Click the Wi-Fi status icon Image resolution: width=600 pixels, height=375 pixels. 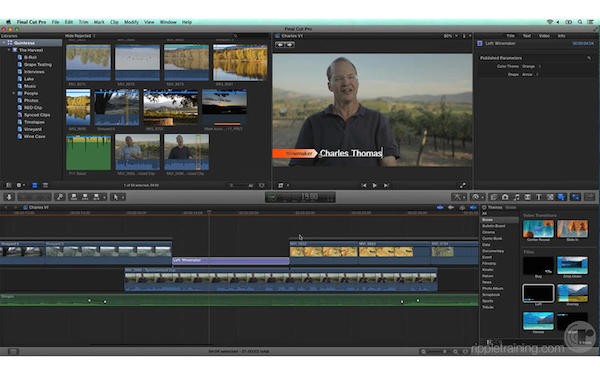tap(549, 22)
